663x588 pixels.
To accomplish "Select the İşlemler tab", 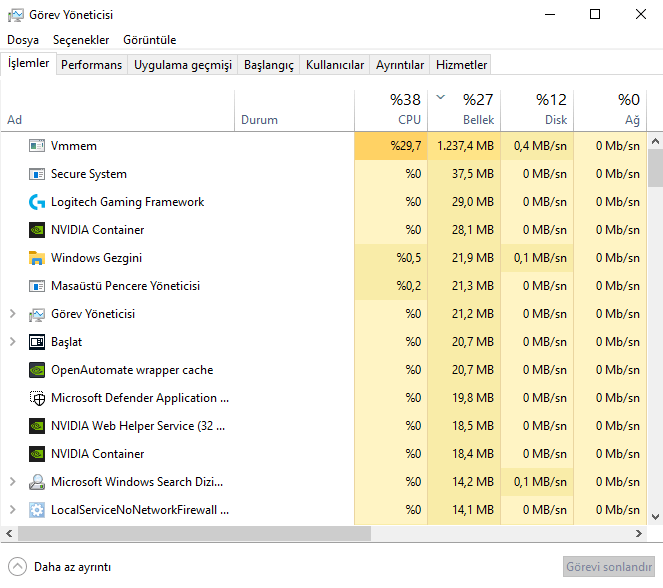I will click(x=28, y=63).
